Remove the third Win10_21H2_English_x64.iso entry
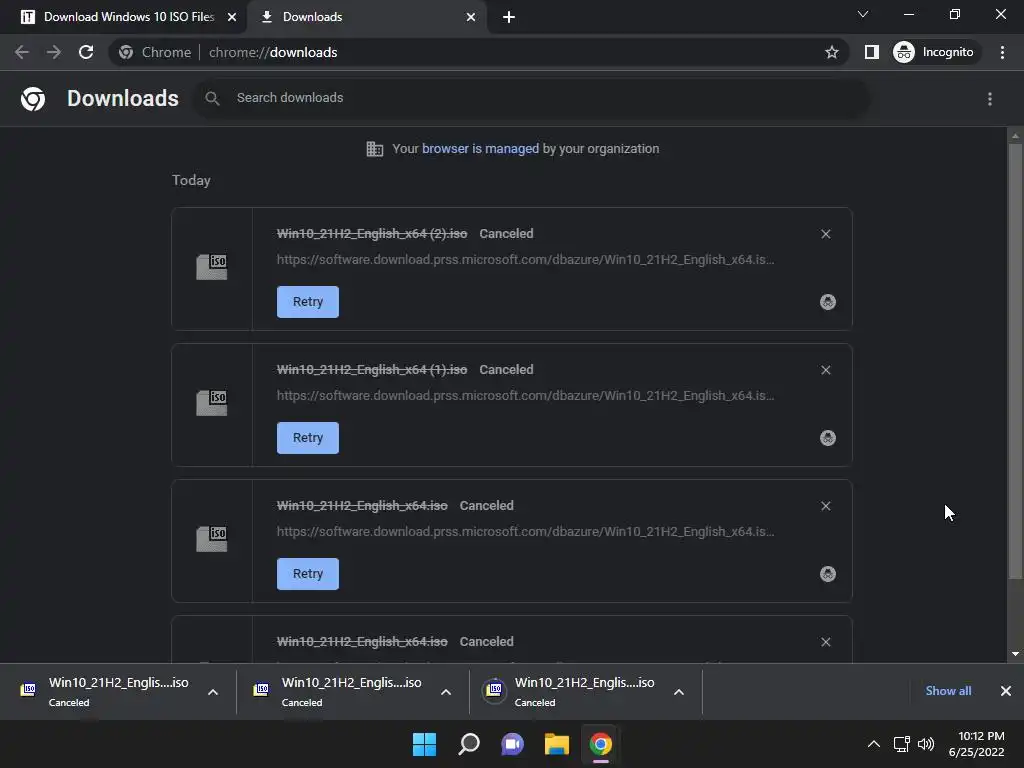This screenshot has height=768, width=1024. (x=825, y=506)
